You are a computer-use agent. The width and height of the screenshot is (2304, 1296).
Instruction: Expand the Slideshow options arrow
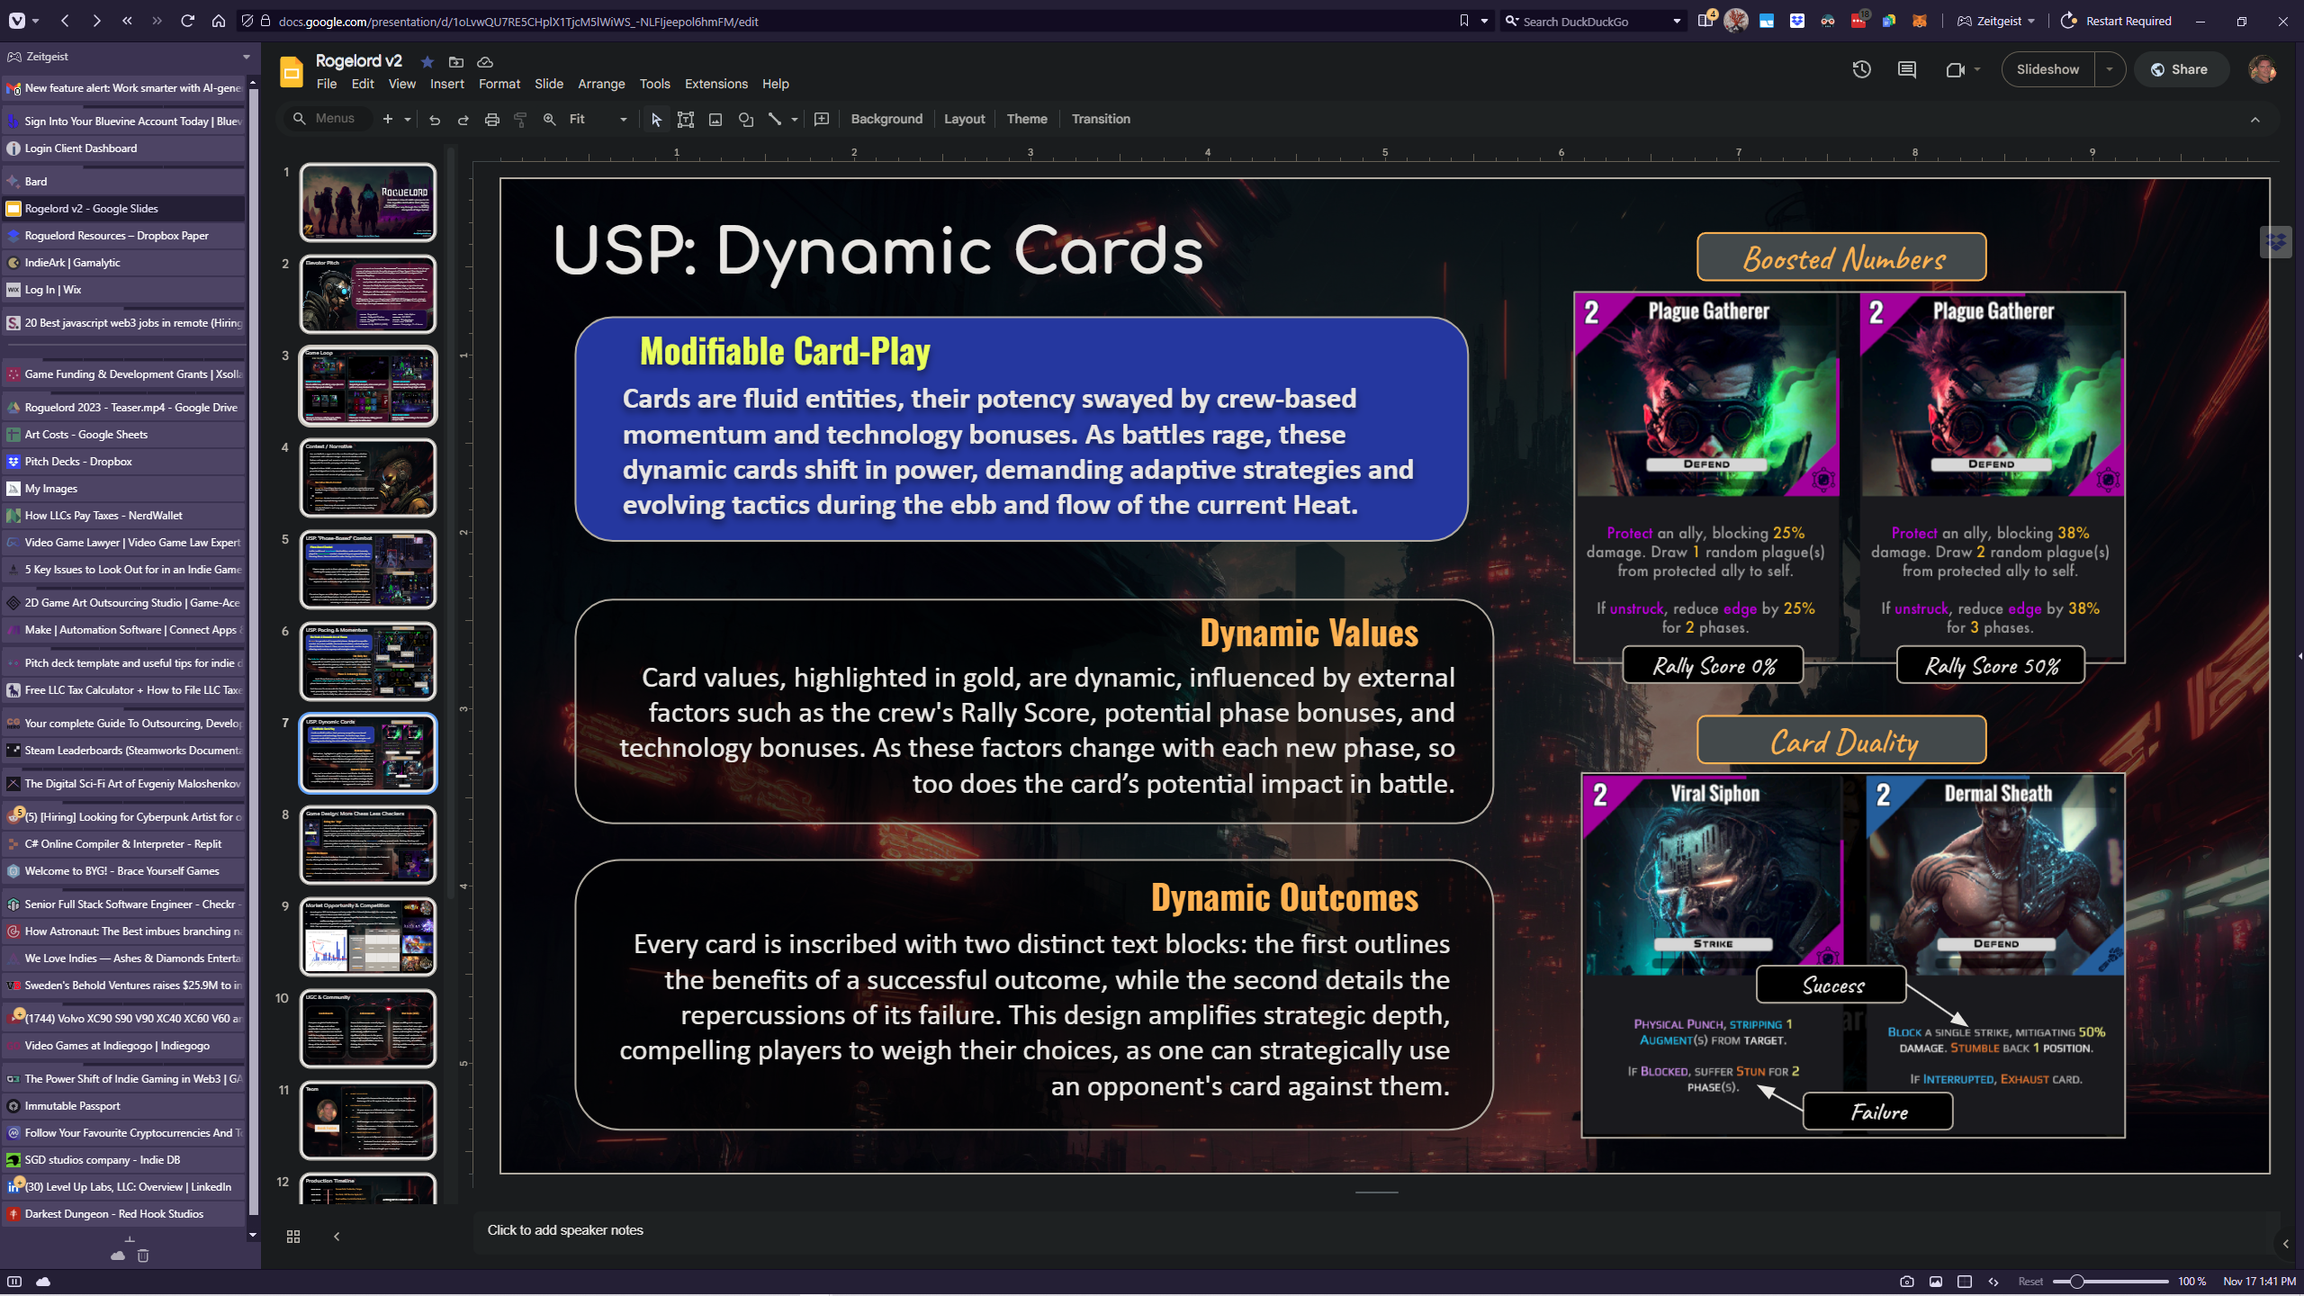pyautogui.click(x=2109, y=69)
